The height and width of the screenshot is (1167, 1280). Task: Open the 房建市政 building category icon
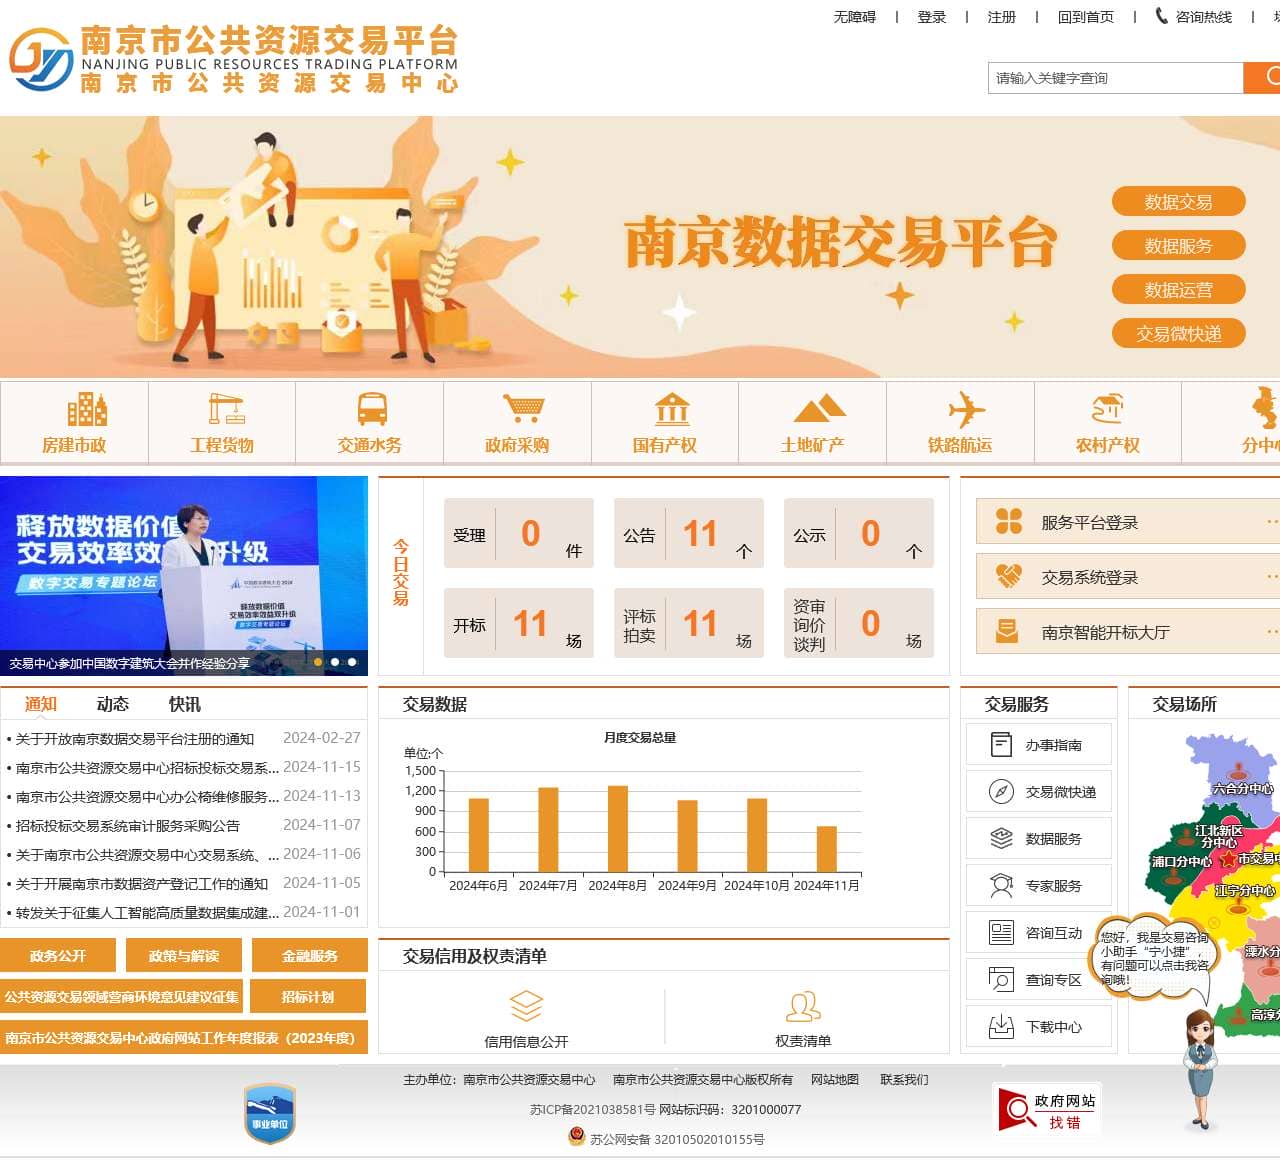tap(87, 409)
